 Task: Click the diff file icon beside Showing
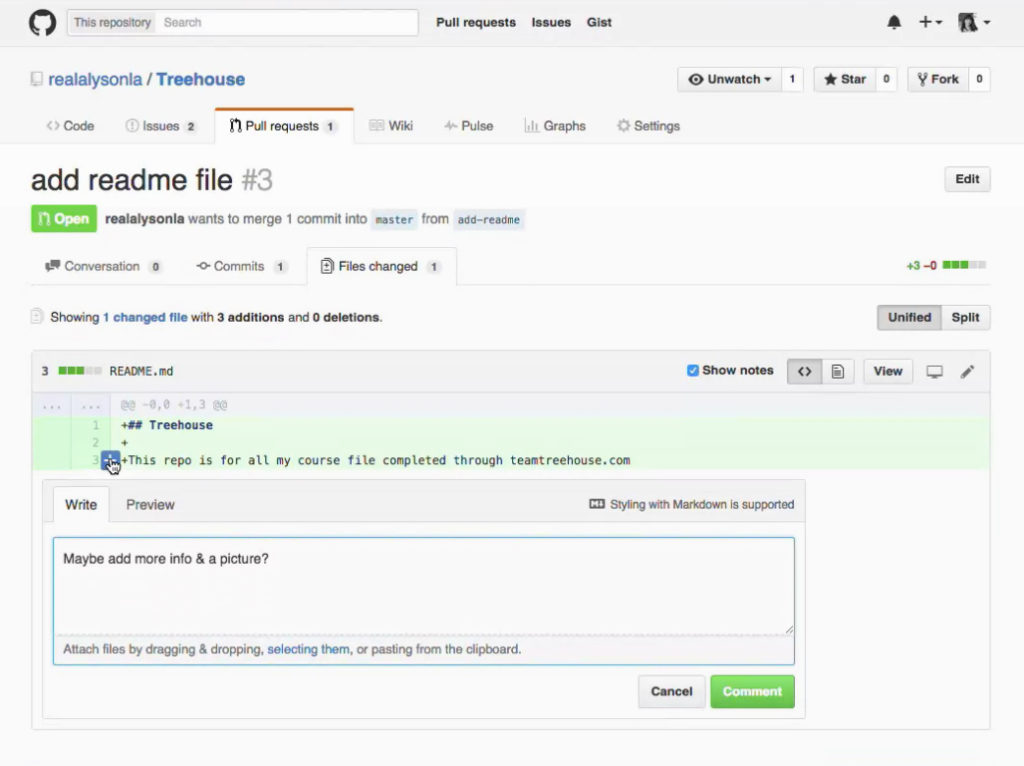[x=37, y=317]
